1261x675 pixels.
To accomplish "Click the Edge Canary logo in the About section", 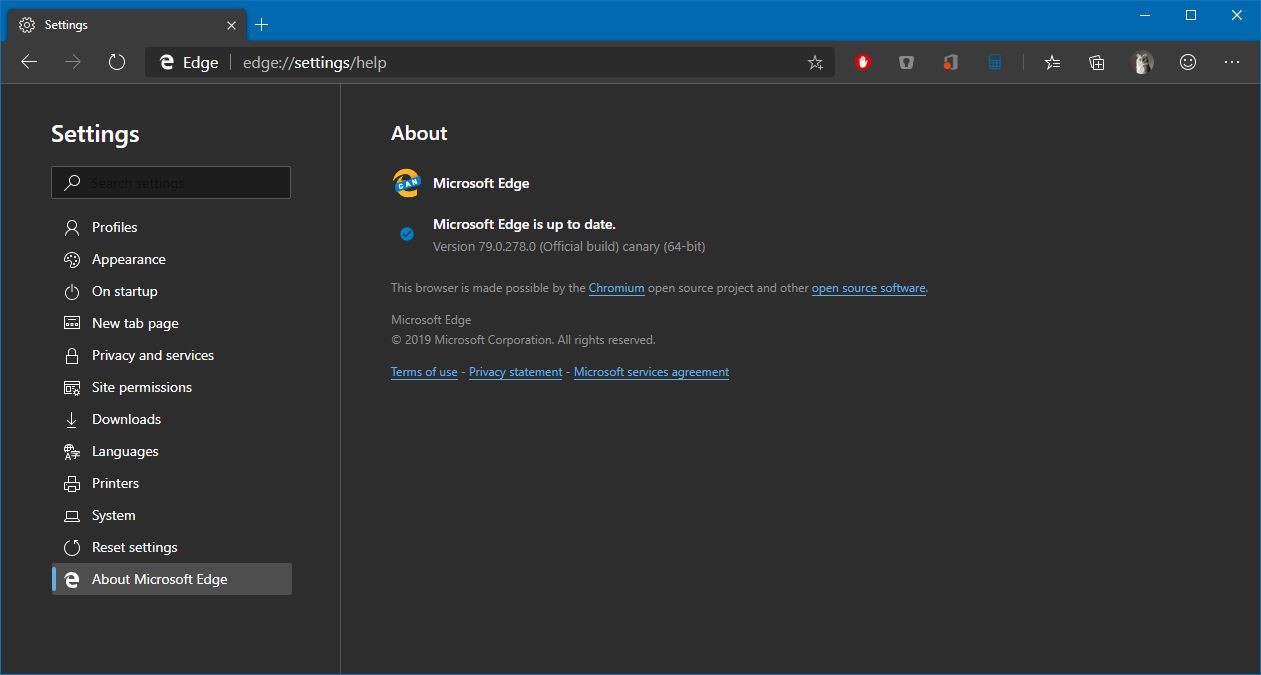I will (406, 183).
